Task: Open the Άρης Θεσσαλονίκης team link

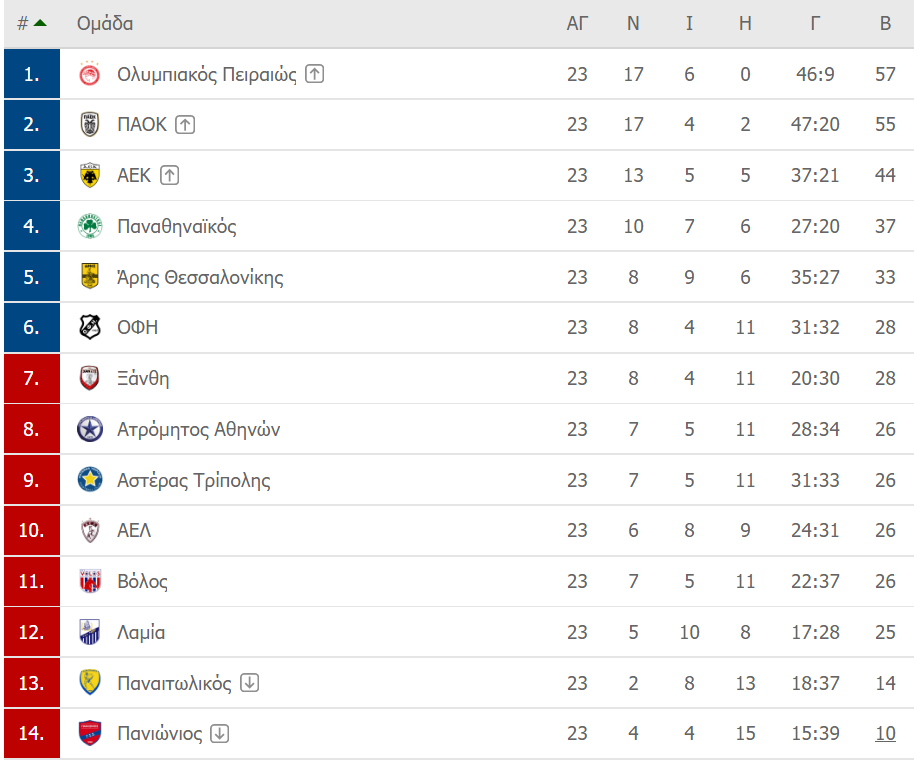Action: click(200, 278)
